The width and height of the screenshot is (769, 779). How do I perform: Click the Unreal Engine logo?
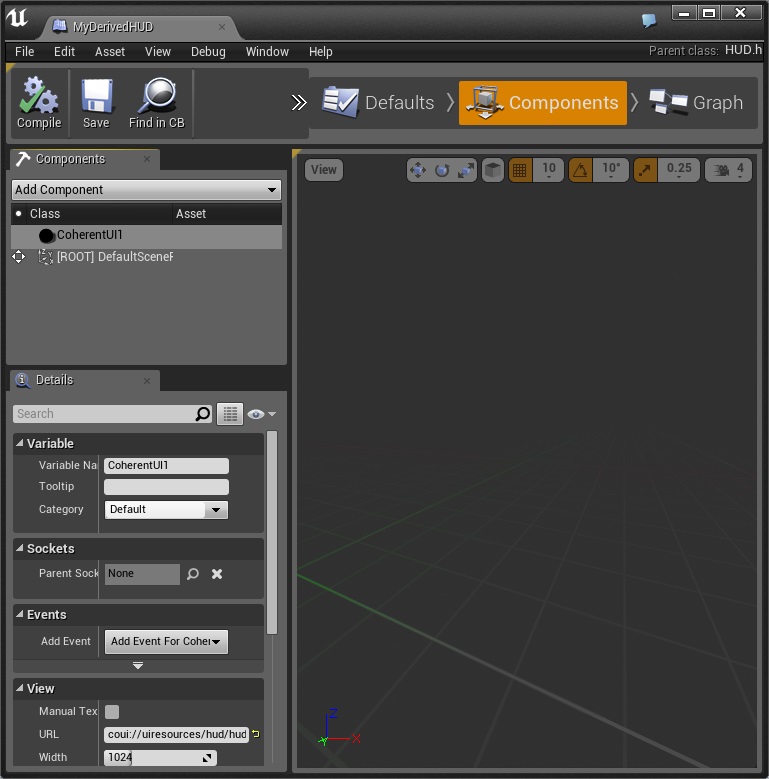[18, 19]
